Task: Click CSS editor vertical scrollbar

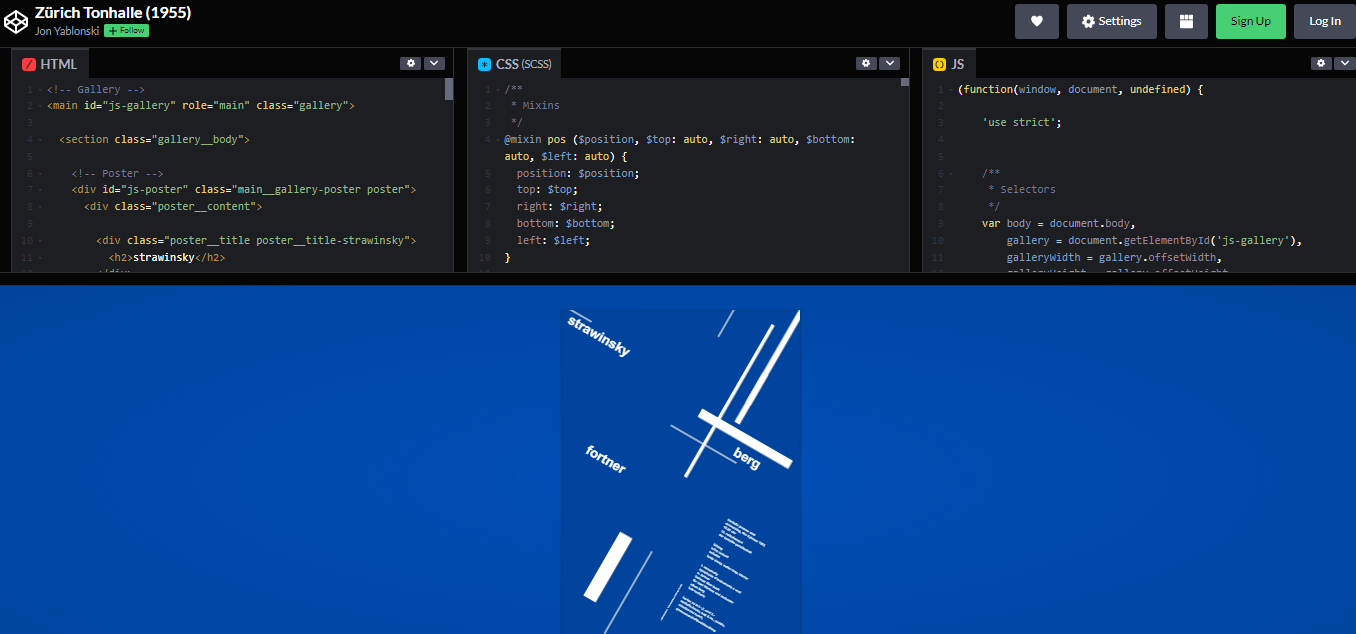Action: (905, 82)
